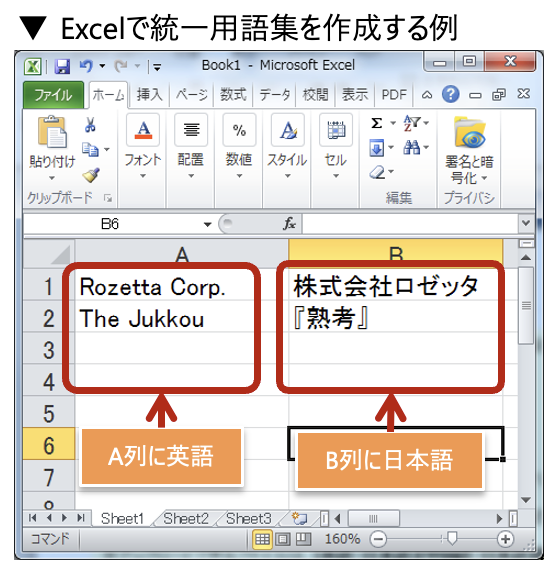Viewport: 559px width, 574px height.
Task: Switch to the 数式 ribbon tab
Action: click(x=233, y=95)
